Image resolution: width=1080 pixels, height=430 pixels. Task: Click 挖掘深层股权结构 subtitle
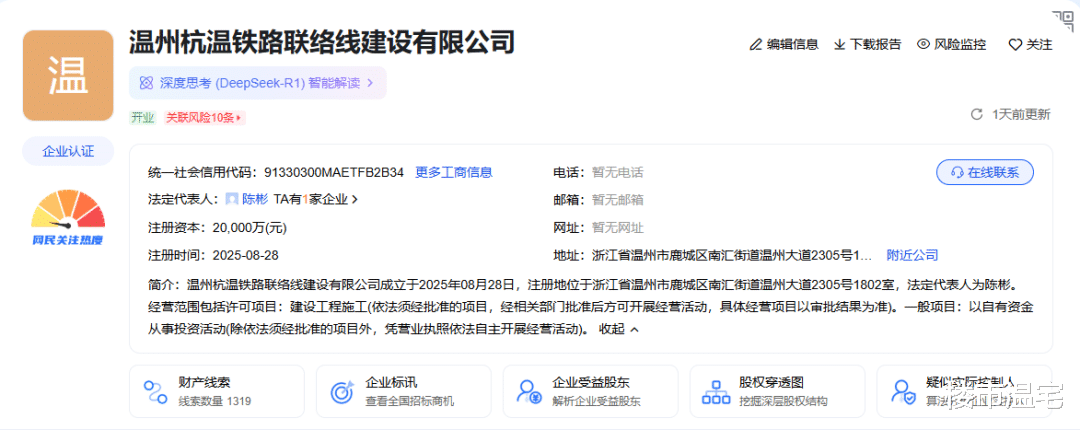click(x=783, y=401)
